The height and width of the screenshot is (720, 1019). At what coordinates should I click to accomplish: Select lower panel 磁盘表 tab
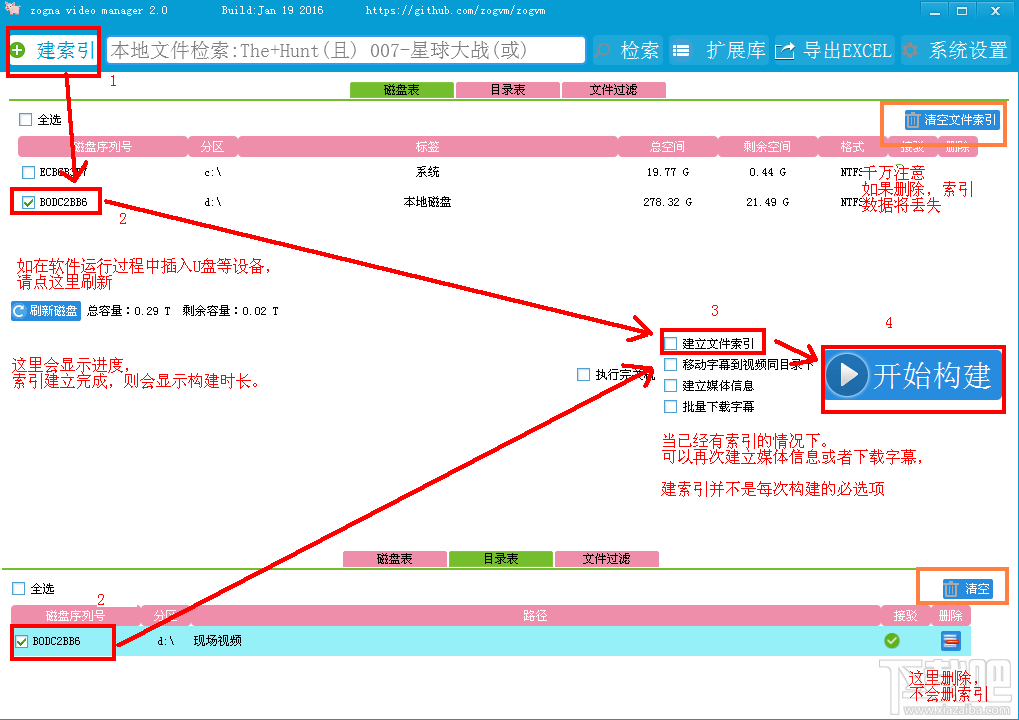(394, 559)
